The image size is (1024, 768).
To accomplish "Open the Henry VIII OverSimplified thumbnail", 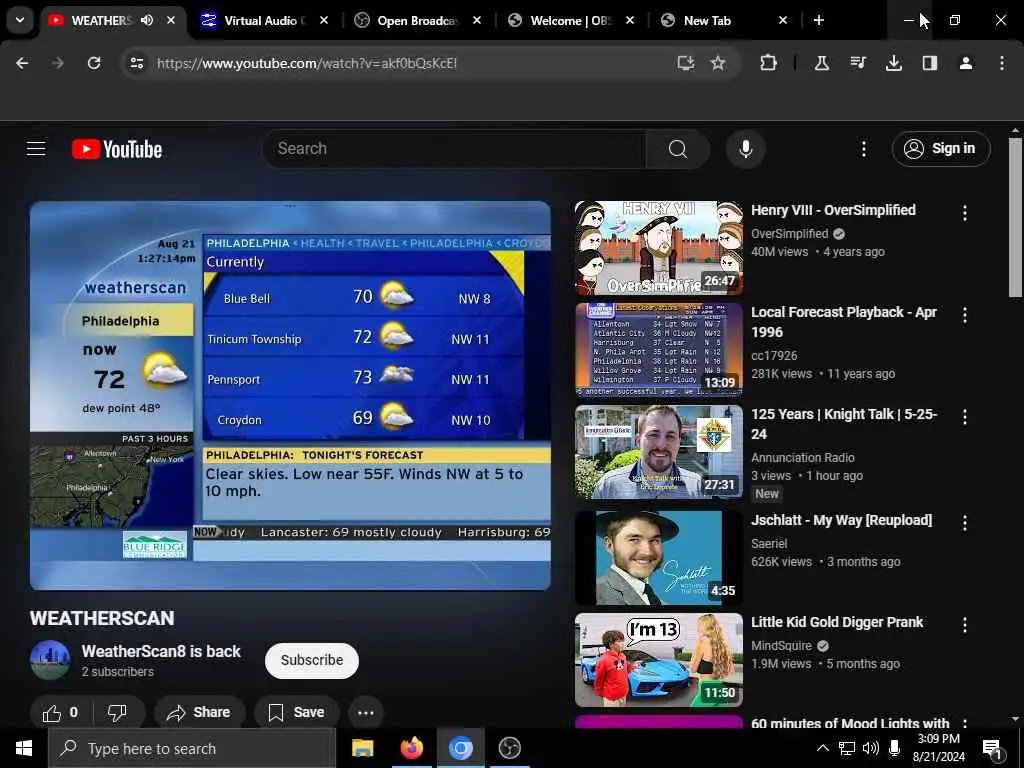I will 658,248.
